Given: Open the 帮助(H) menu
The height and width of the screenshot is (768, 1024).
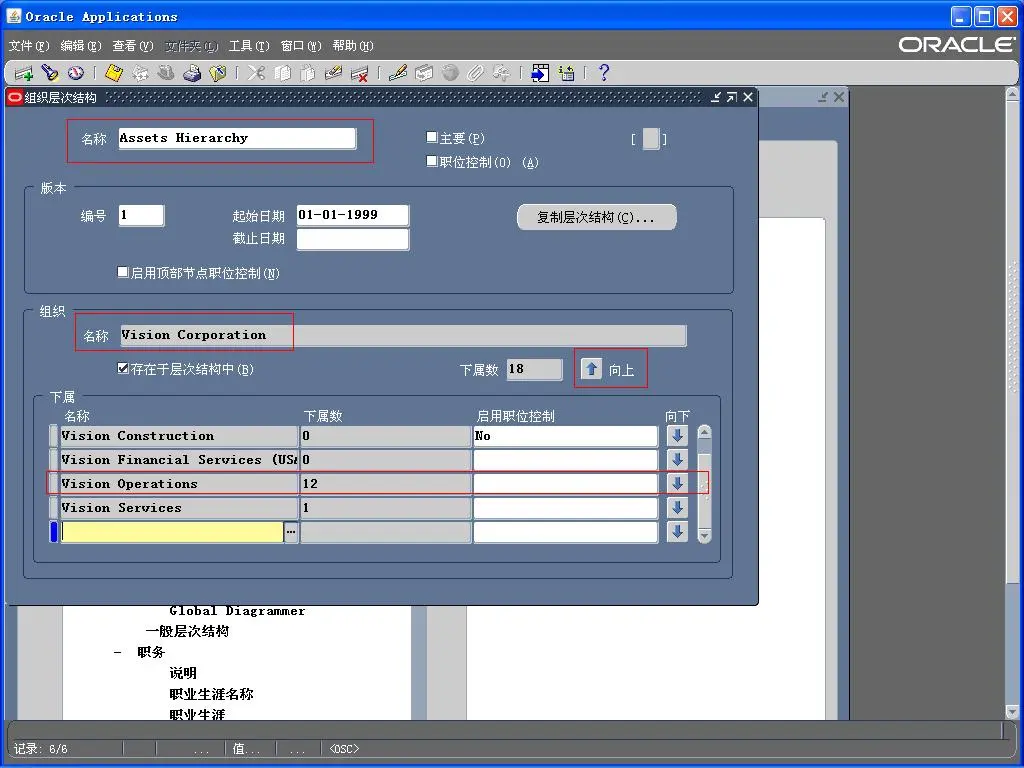Looking at the screenshot, I should tap(353, 46).
